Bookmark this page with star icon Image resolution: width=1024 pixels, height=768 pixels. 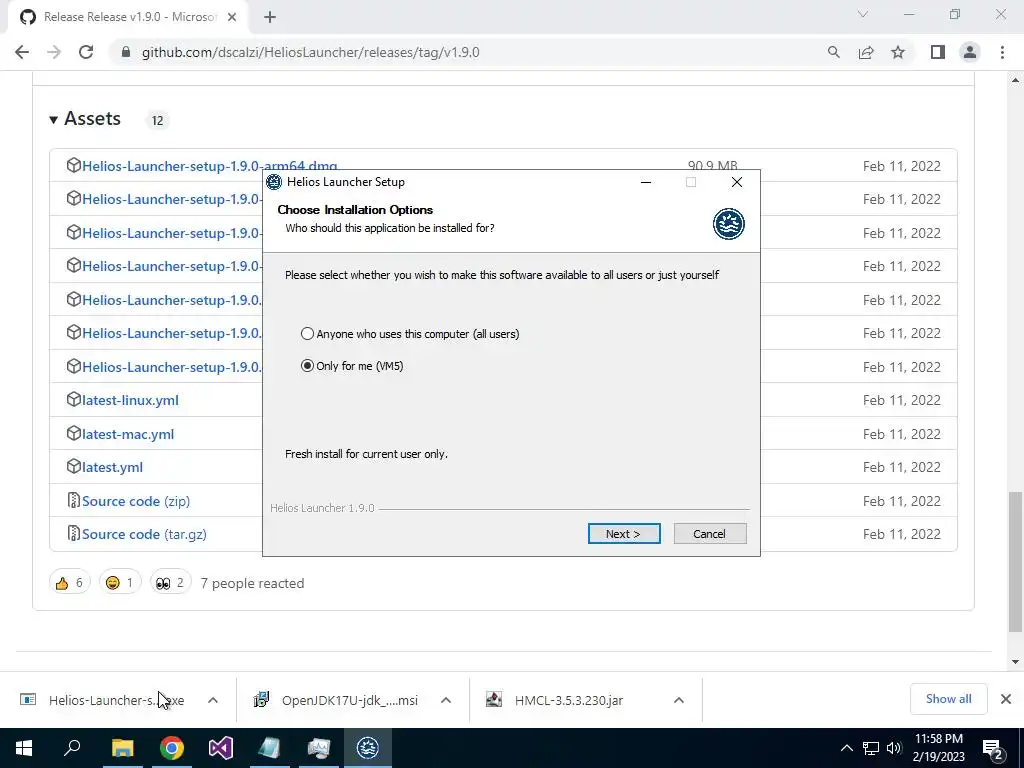point(898,52)
